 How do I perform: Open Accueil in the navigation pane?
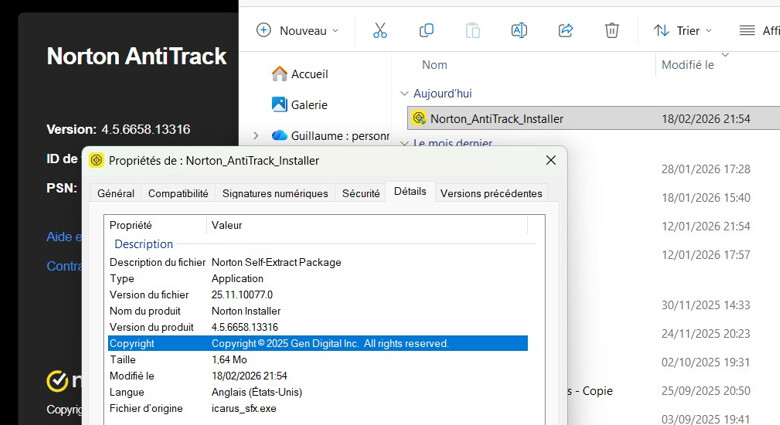308,74
